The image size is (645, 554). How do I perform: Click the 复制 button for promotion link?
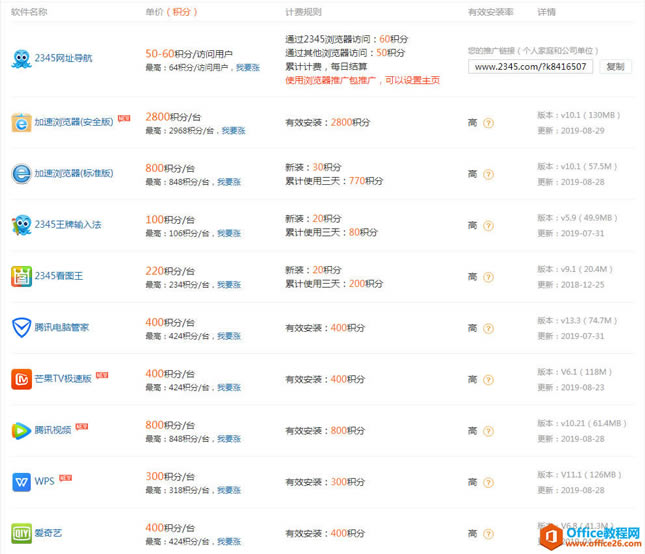tap(615, 67)
